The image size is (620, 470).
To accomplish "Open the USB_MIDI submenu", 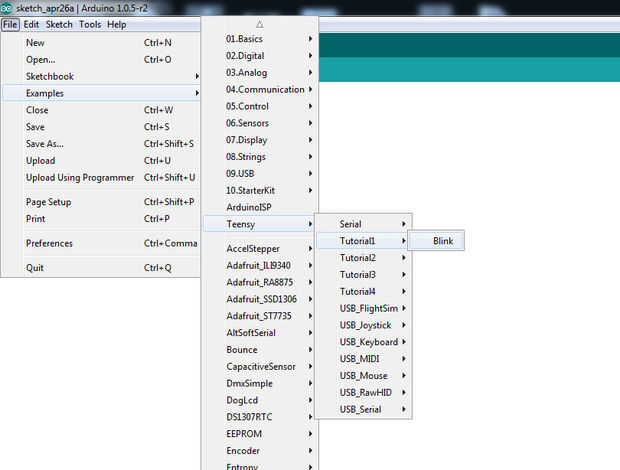I will [363, 359].
